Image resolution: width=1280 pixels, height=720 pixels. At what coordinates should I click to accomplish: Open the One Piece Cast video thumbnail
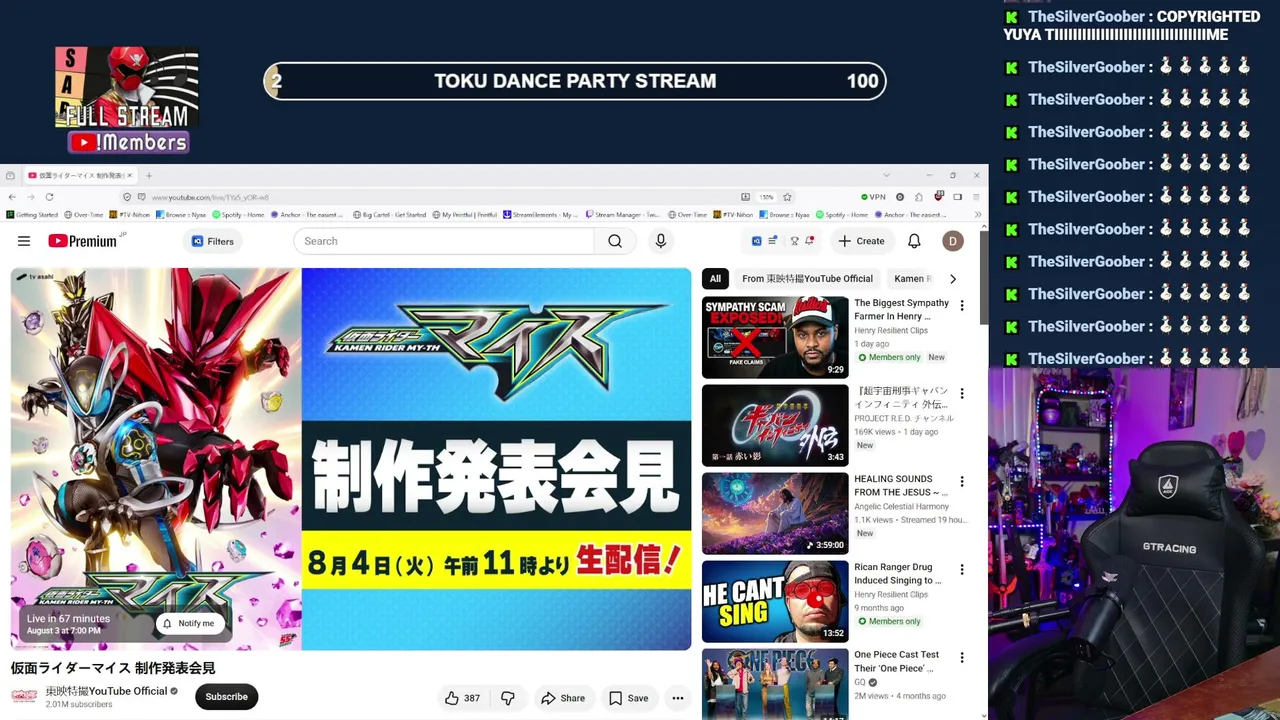pyautogui.click(x=775, y=684)
